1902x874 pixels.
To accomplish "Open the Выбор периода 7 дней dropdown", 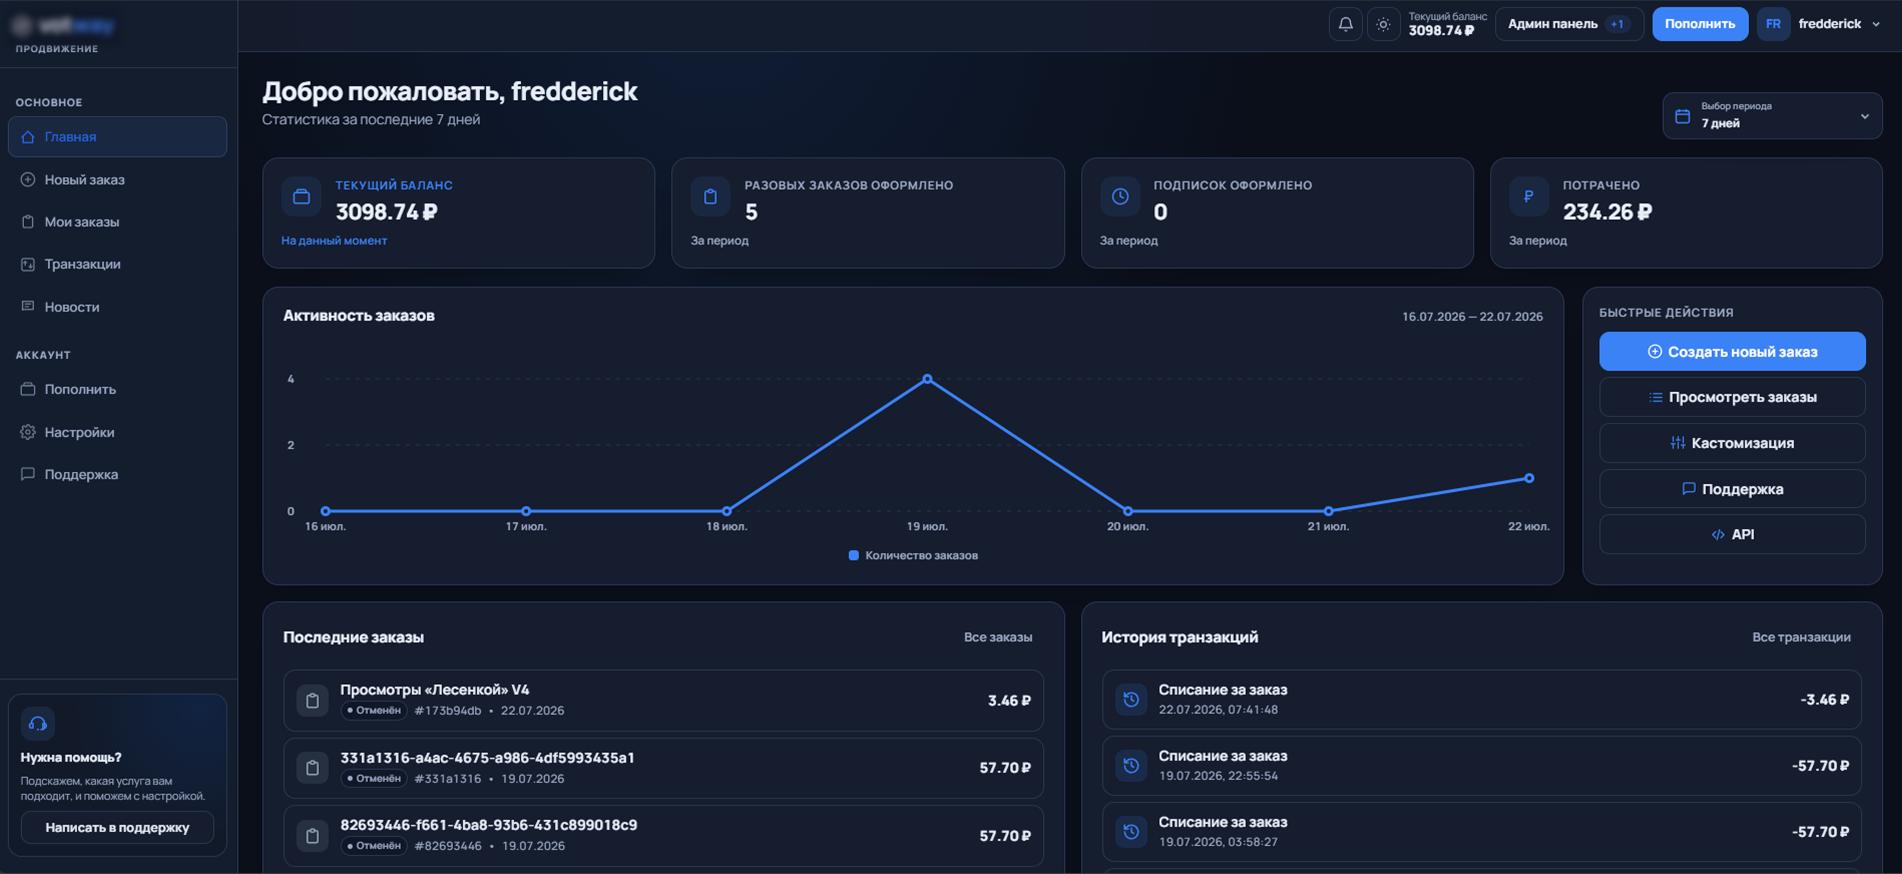I will pos(1772,116).
